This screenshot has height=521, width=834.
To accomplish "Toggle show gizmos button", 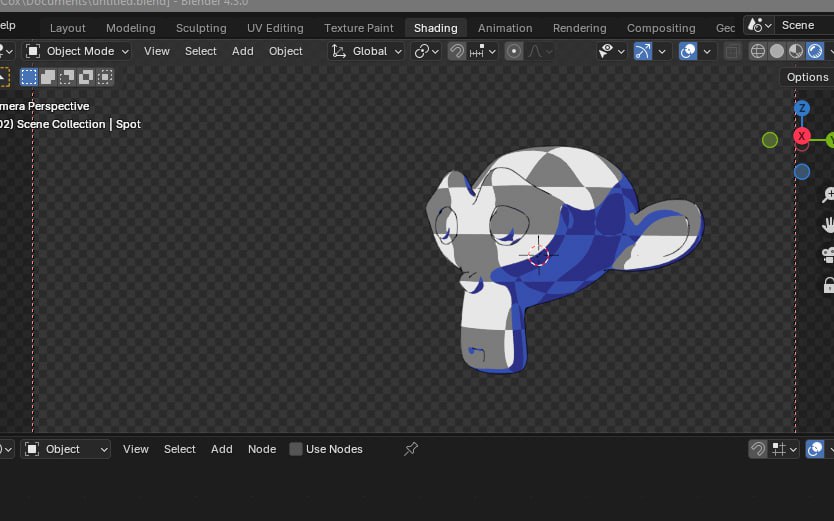I will [642, 51].
